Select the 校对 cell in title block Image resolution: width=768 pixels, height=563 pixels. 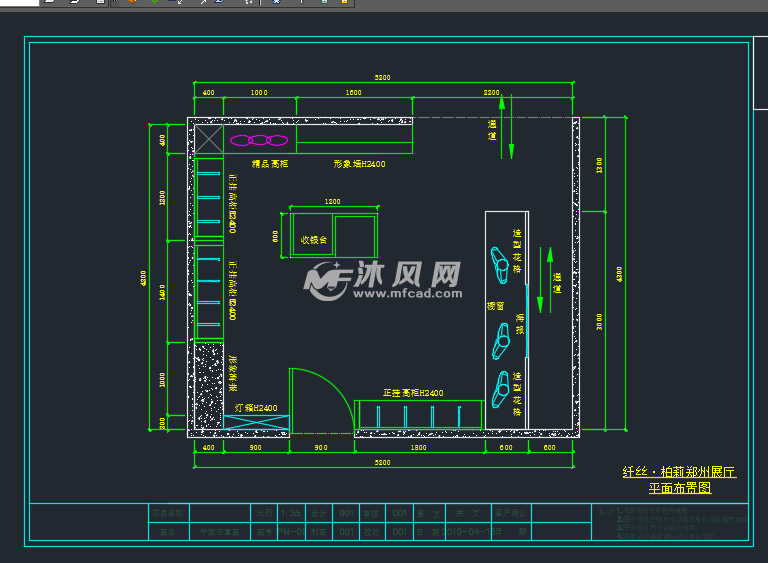pos(372,532)
